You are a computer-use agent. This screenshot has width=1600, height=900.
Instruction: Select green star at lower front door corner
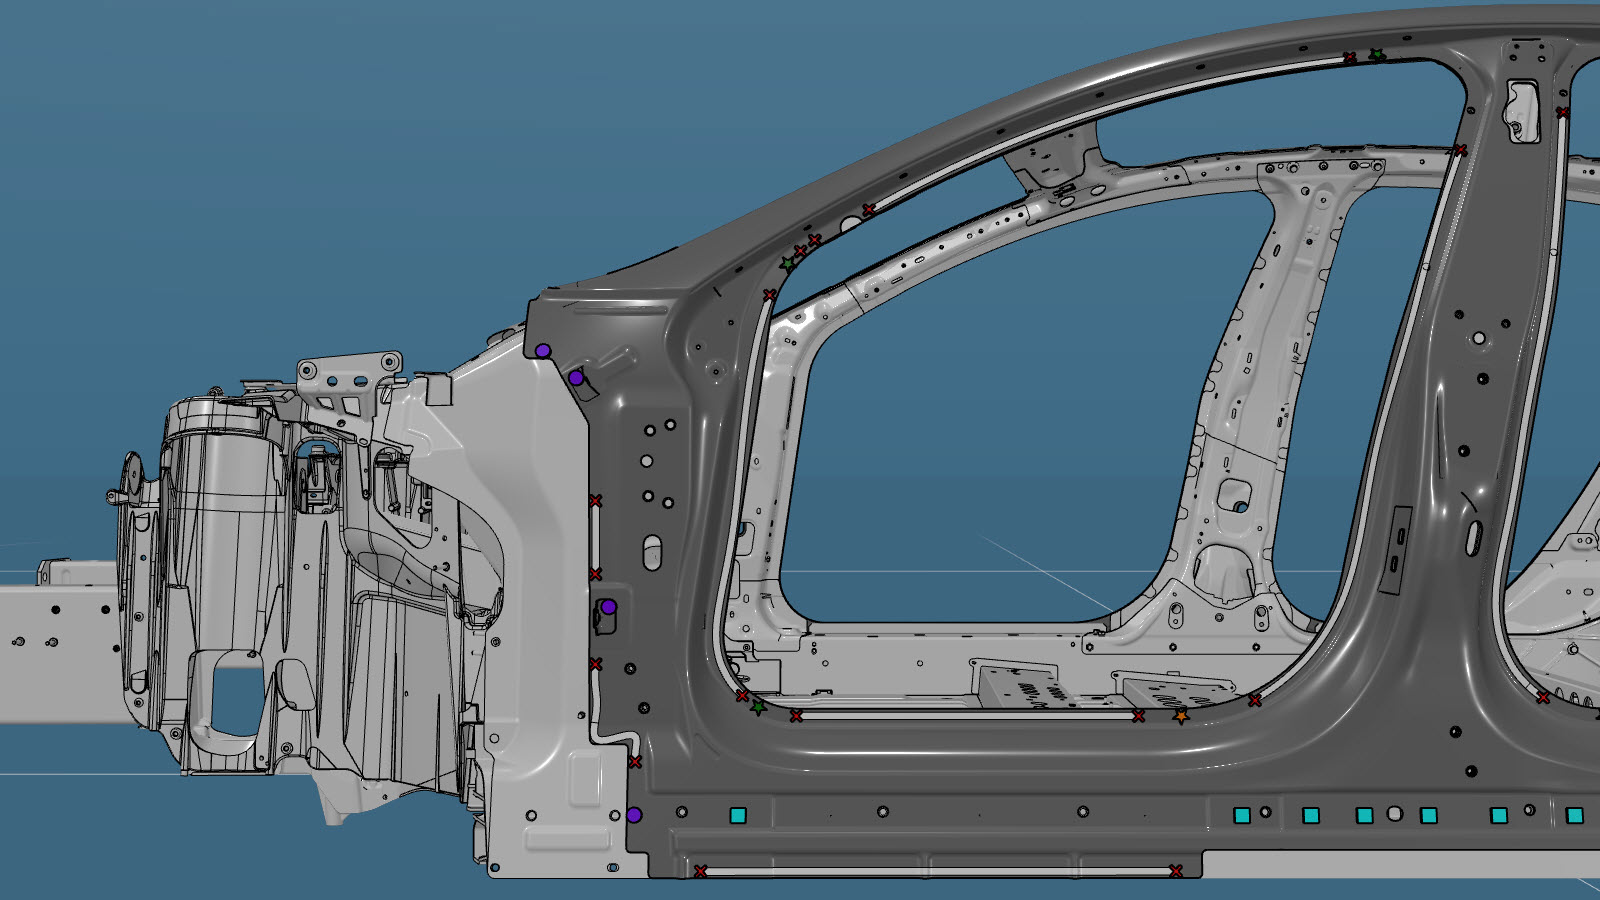(x=758, y=708)
